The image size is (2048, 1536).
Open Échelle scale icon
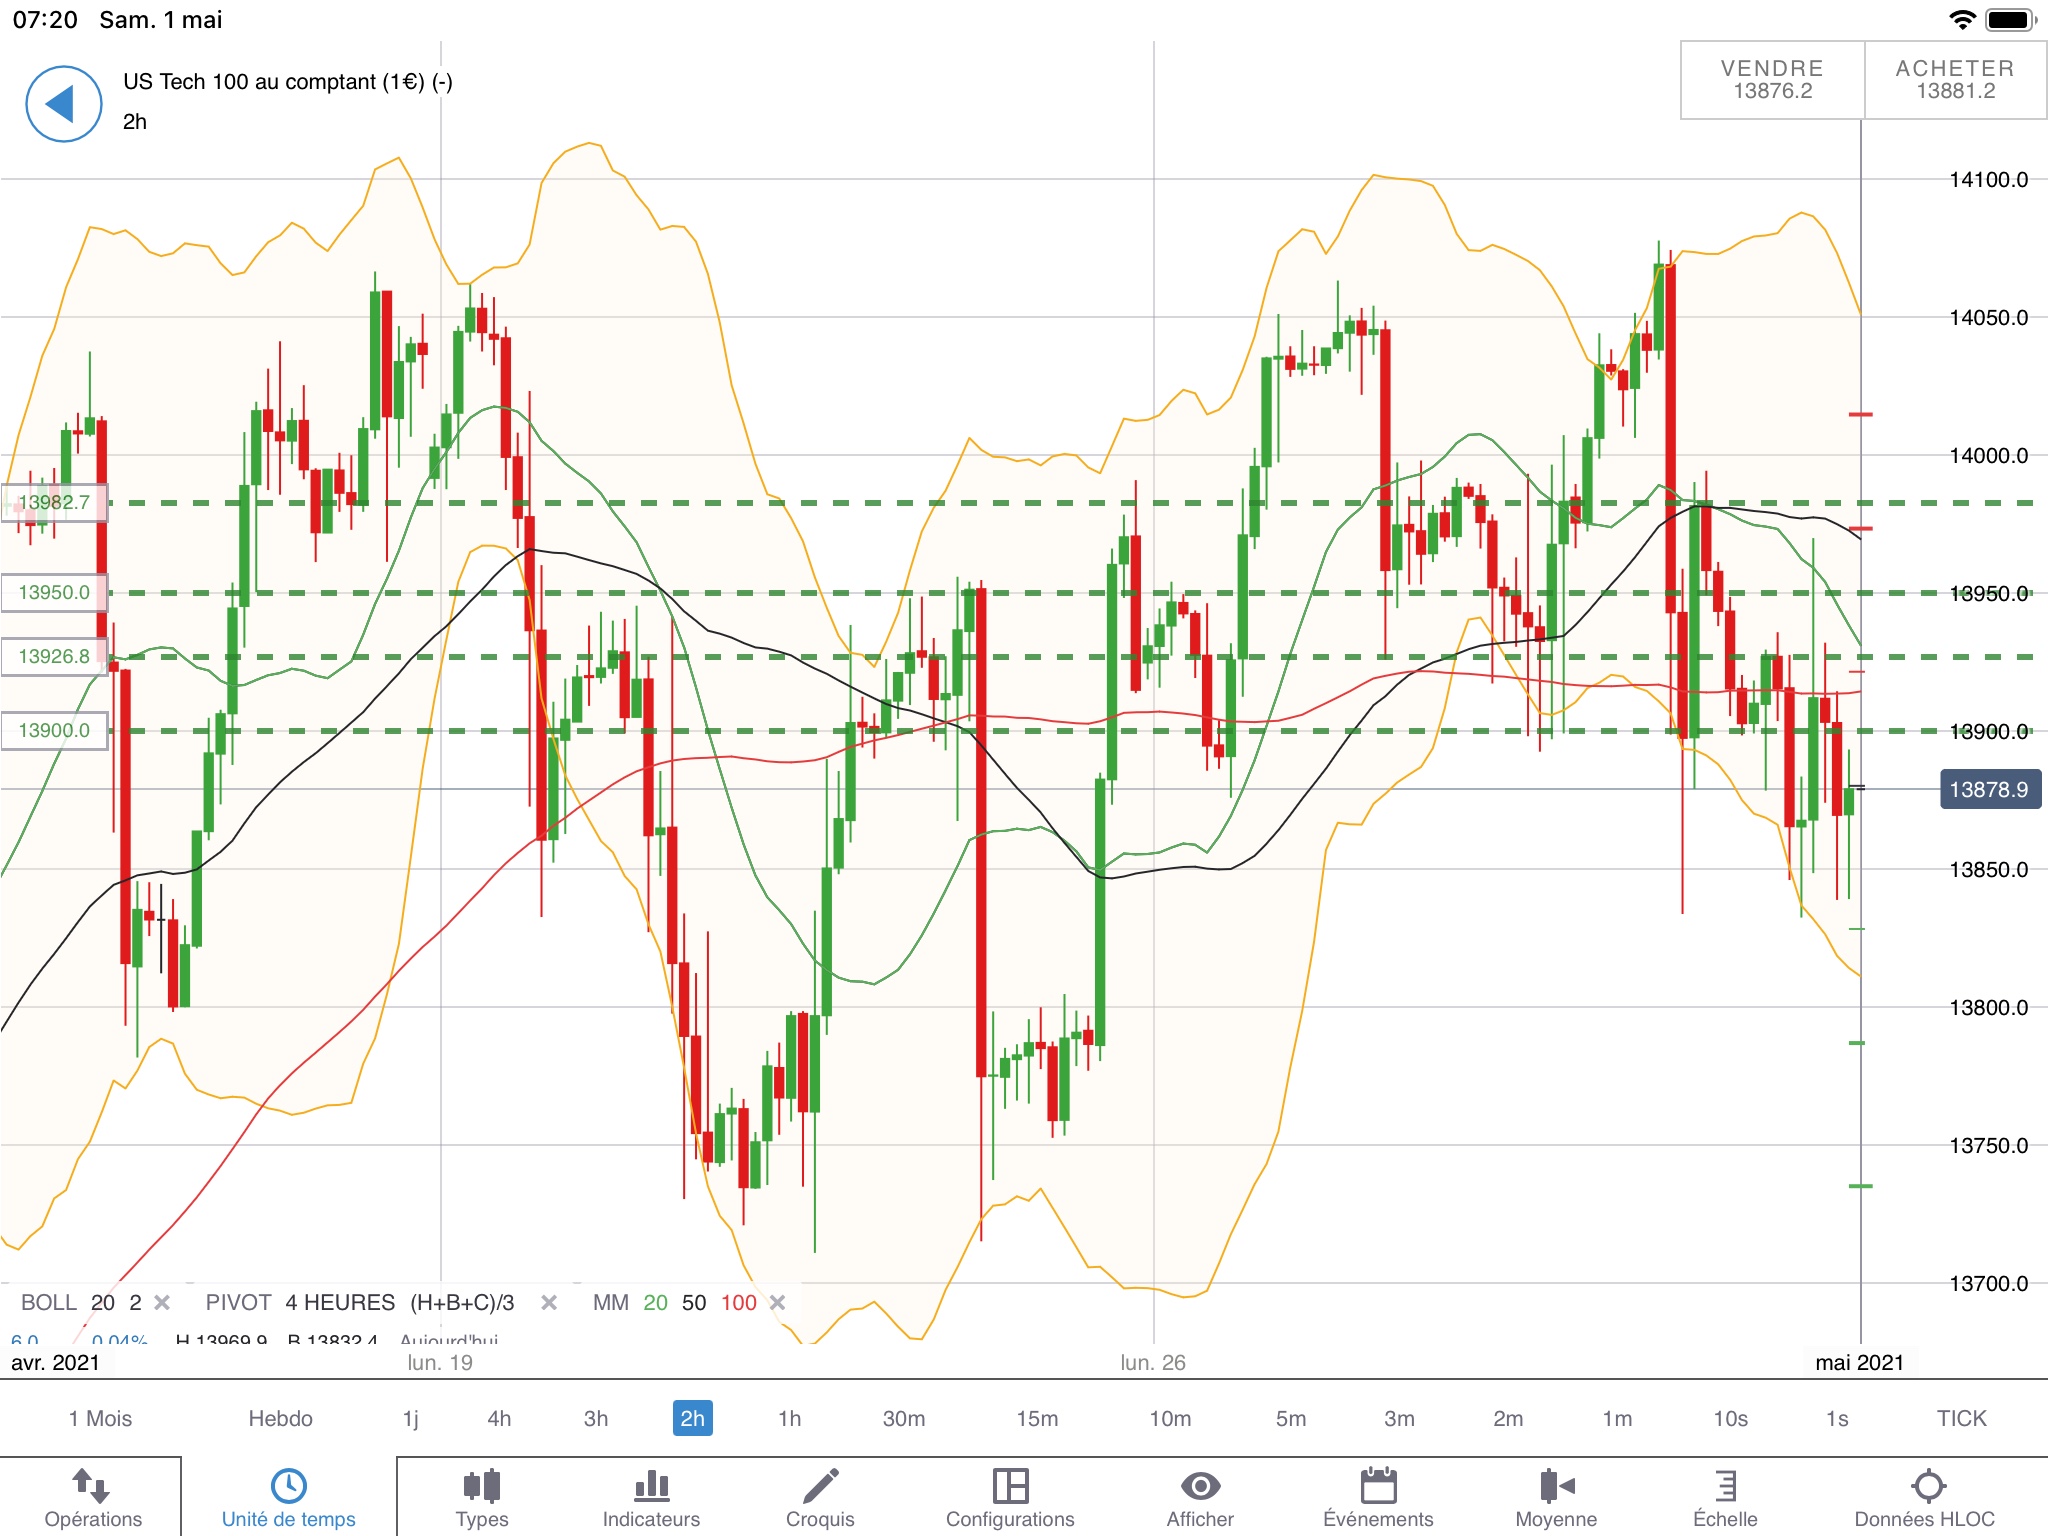(x=1725, y=1486)
